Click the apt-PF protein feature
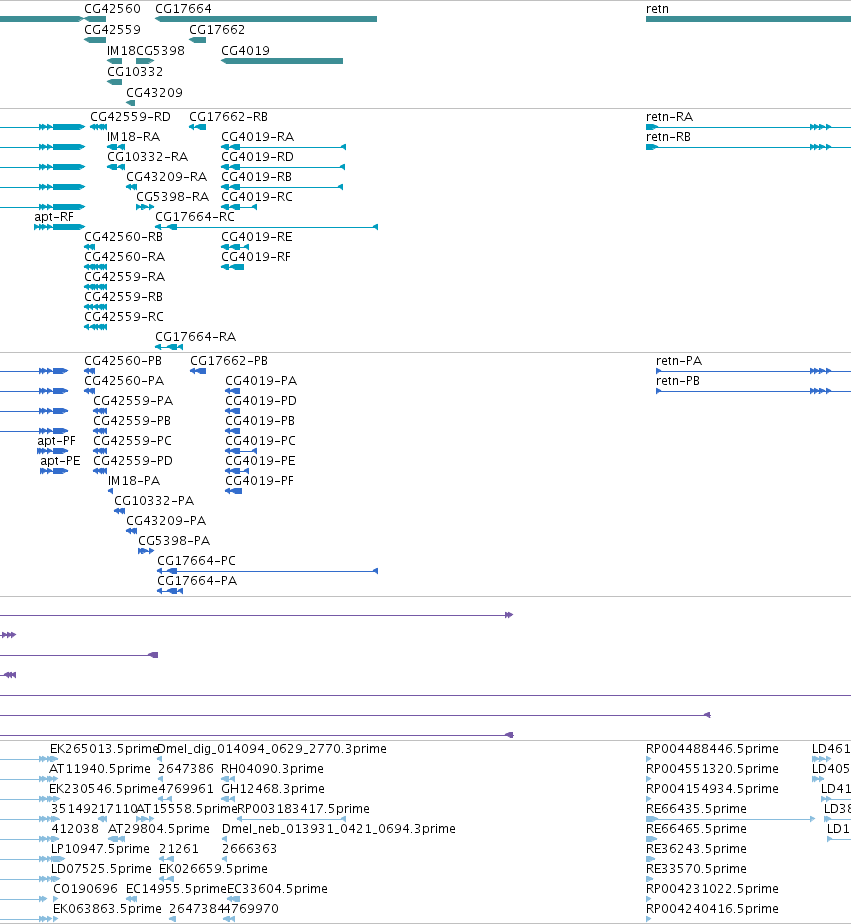Viewport: 851px width, 924px height. (52, 451)
